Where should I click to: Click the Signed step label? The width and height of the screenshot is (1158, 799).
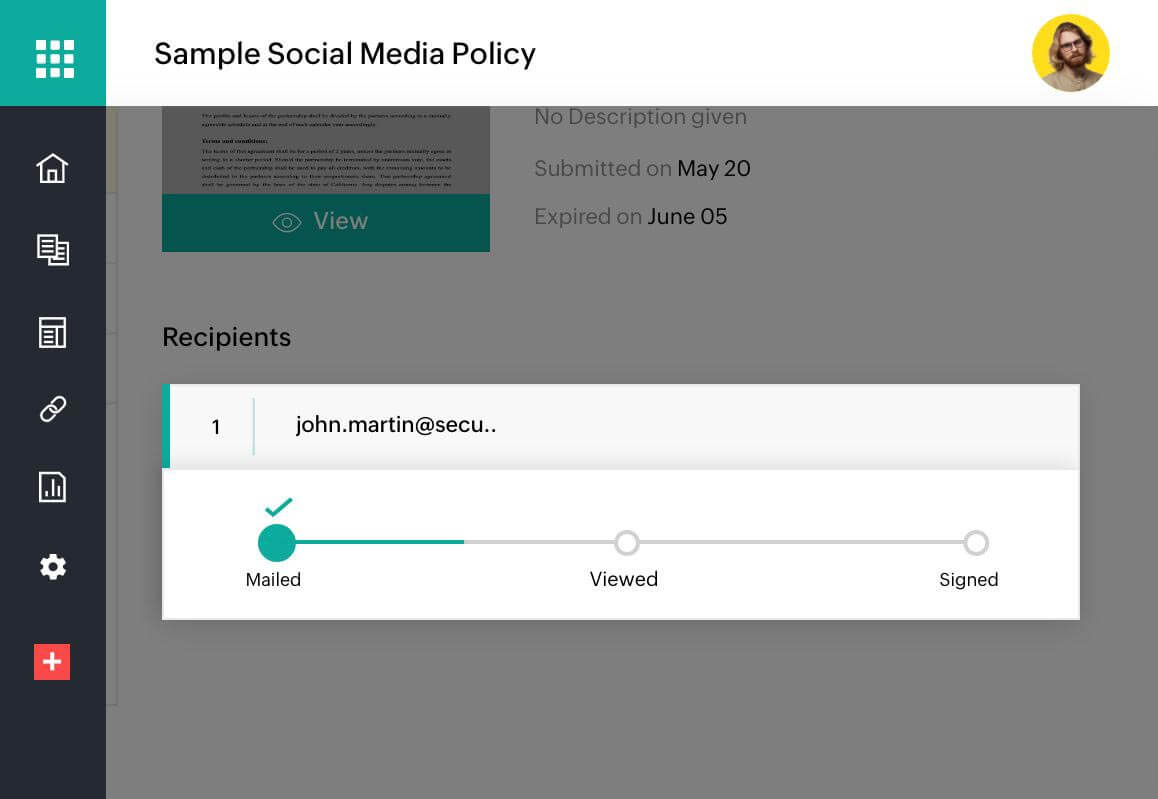pos(968,580)
